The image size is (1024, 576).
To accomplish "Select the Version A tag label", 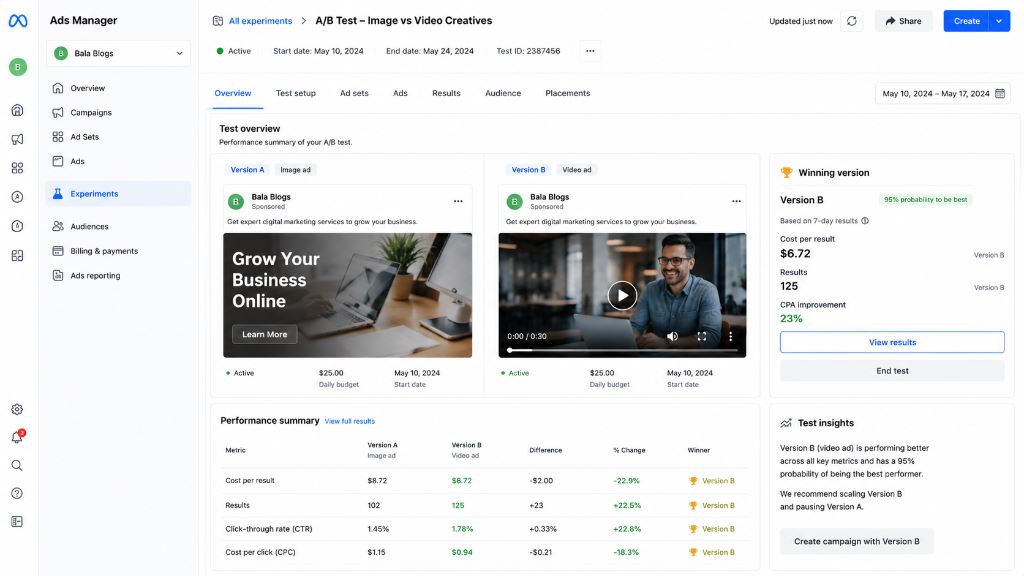I will pyautogui.click(x=248, y=170).
